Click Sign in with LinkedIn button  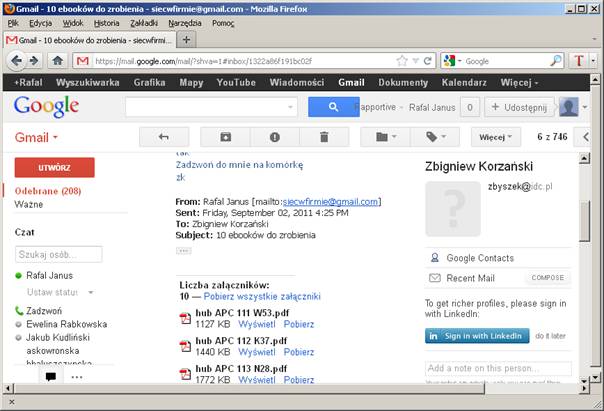coord(477,336)
